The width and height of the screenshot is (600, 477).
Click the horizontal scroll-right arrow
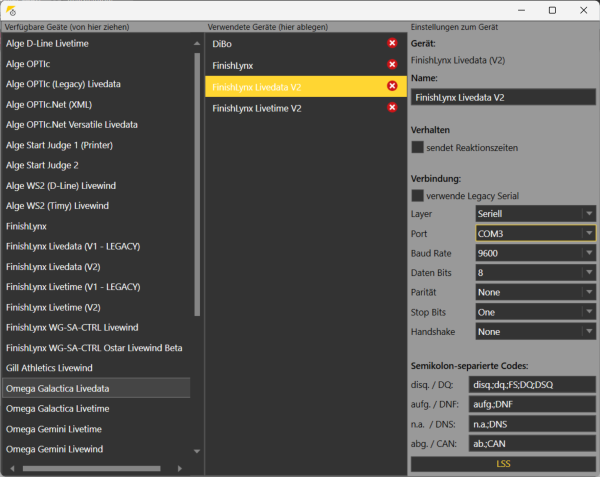pos(179,468)
